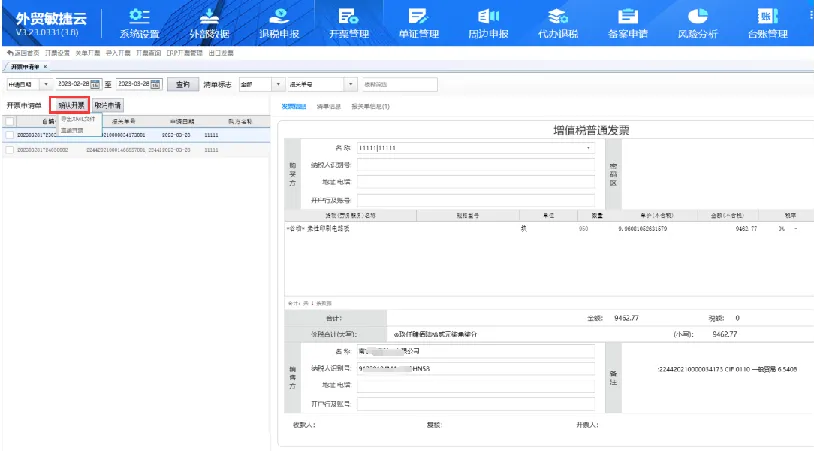The width and height of the screenshot is (815, 451).
Task: Choose 直连开票 from the dropdown menu
Action: click(72, 130)
